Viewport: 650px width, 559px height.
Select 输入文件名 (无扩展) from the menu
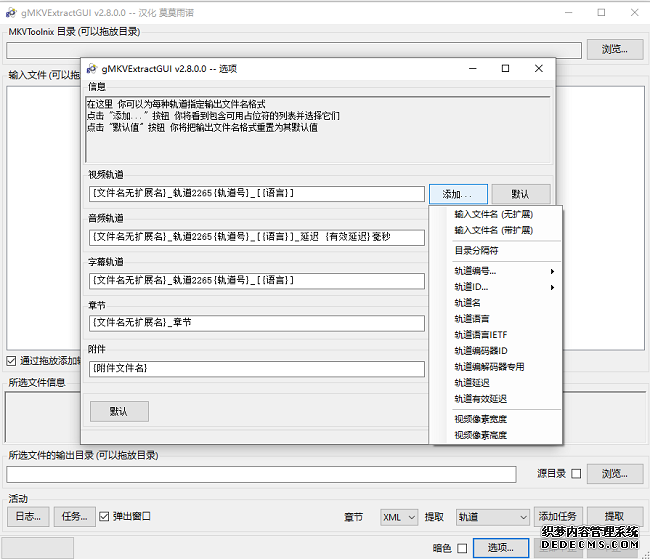[x=493, y=214]
